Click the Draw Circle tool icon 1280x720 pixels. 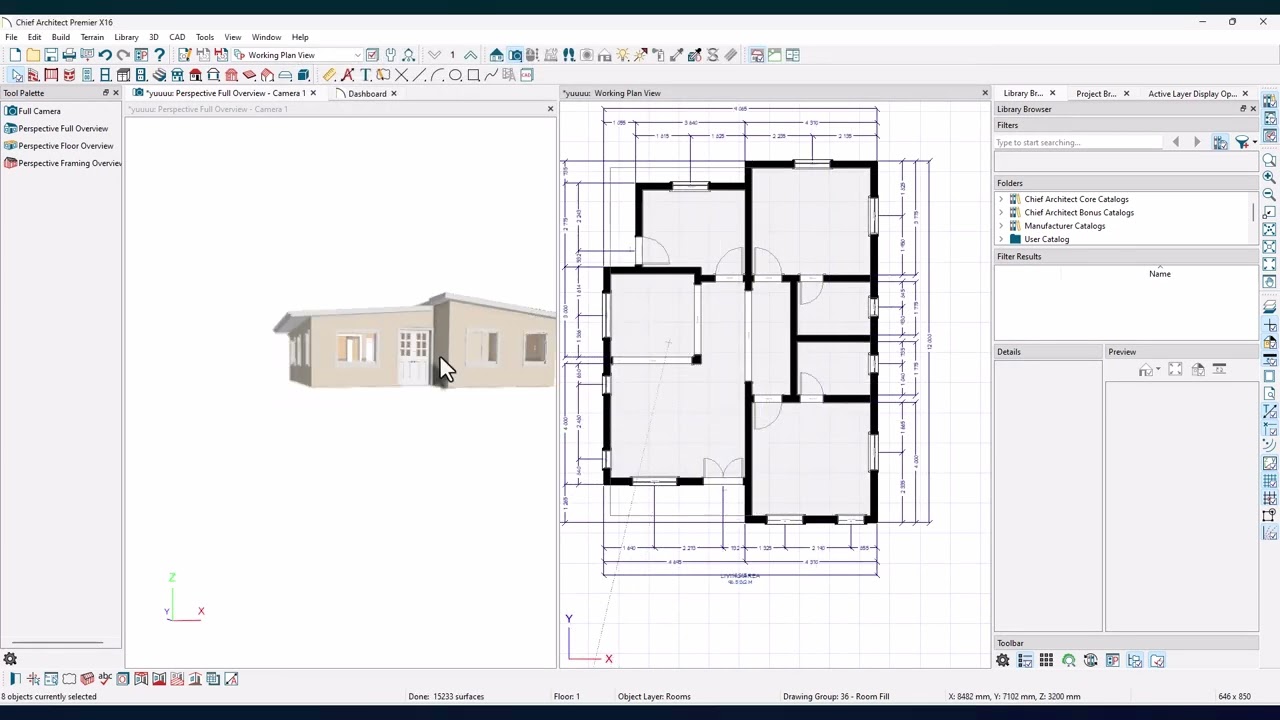(x=455, y=75)
